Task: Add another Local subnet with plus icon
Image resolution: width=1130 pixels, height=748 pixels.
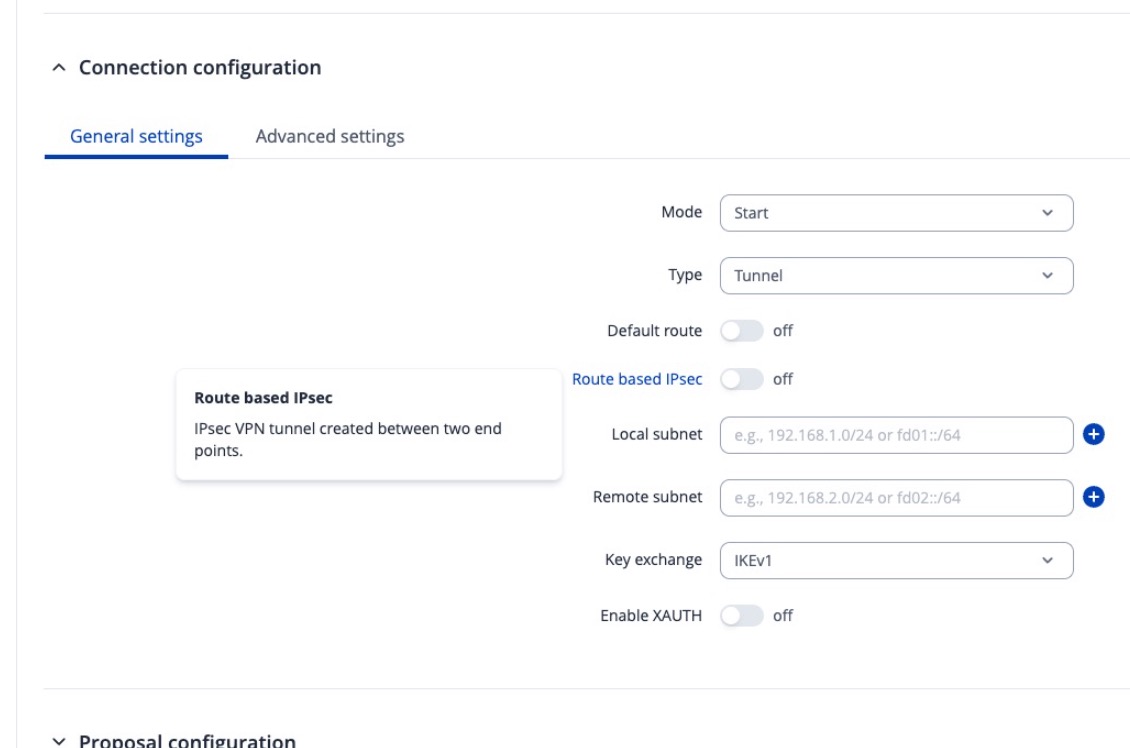Action: tap(1094, 434)
